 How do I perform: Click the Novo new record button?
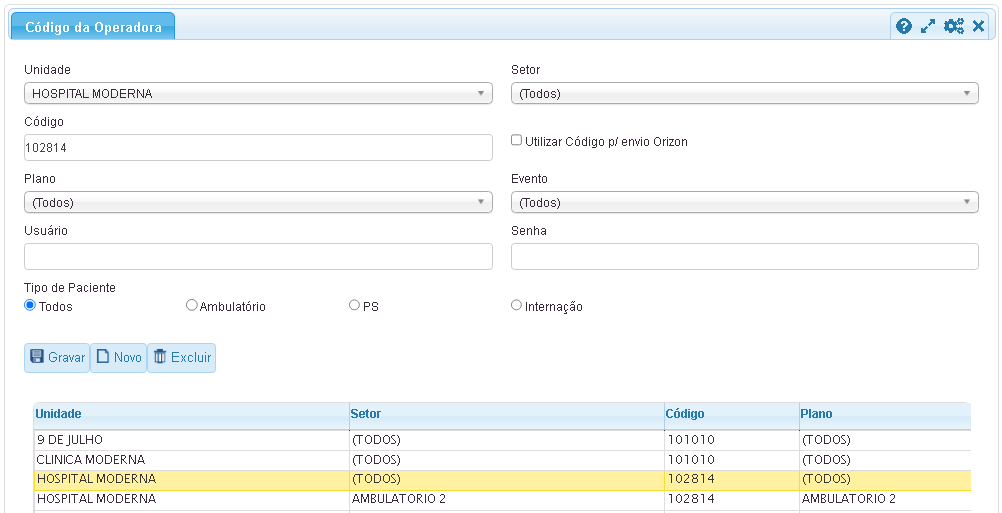[x=118, y=357]
